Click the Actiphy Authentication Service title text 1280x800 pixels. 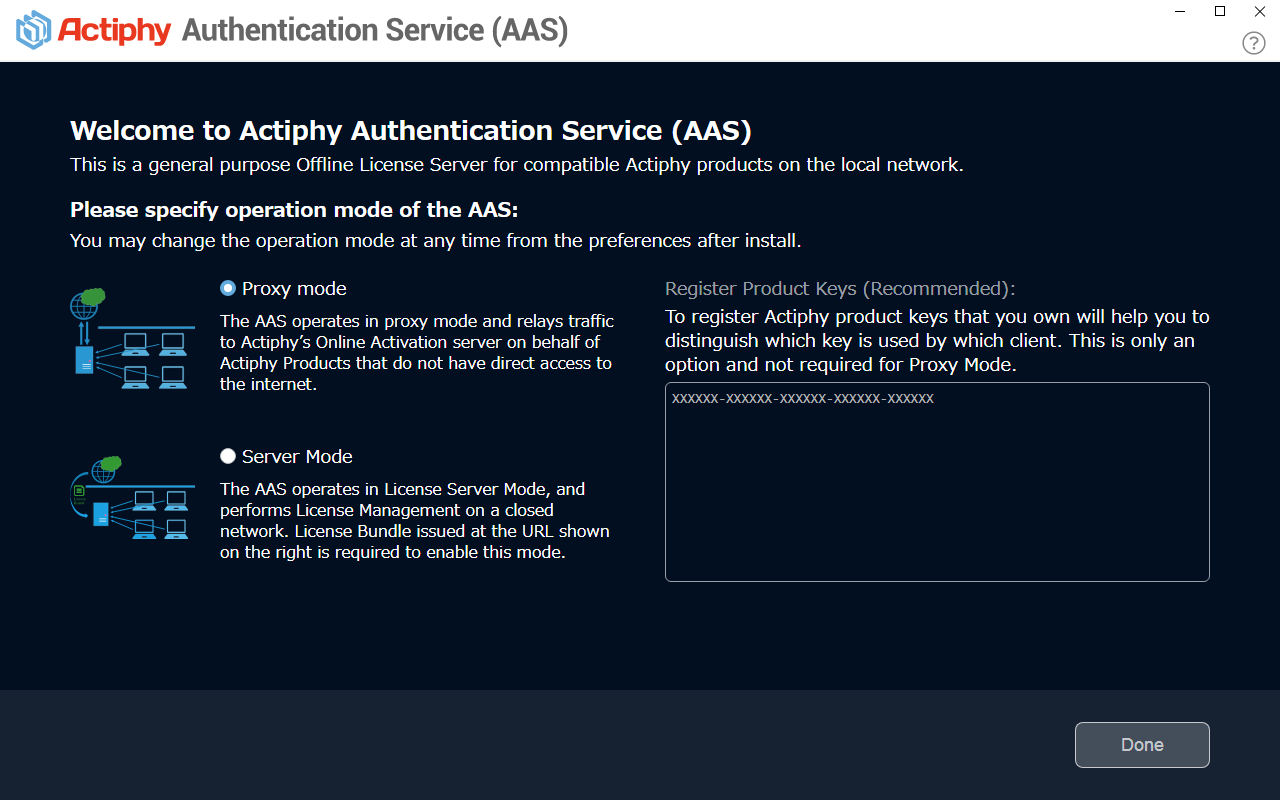coord(375,30)
